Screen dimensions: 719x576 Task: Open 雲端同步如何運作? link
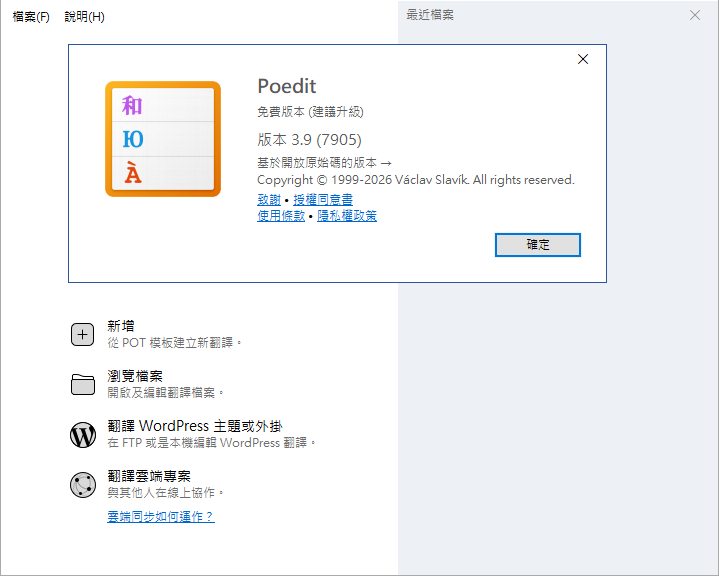tap(160, 516)
